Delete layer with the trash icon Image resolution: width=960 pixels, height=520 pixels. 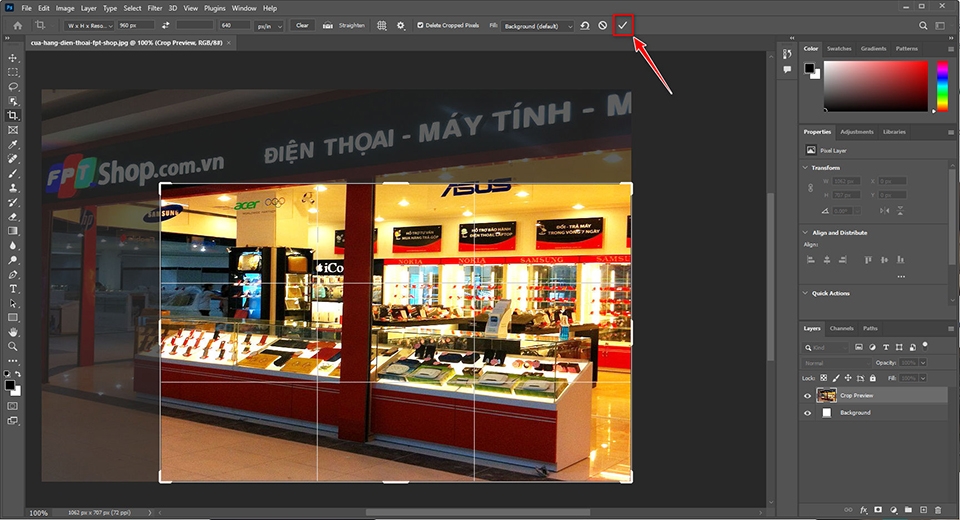tap(938, 510)
